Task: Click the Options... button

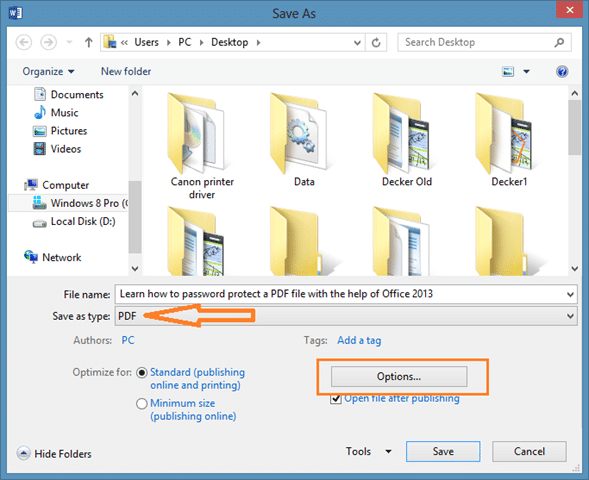Action: coord(399,376)
